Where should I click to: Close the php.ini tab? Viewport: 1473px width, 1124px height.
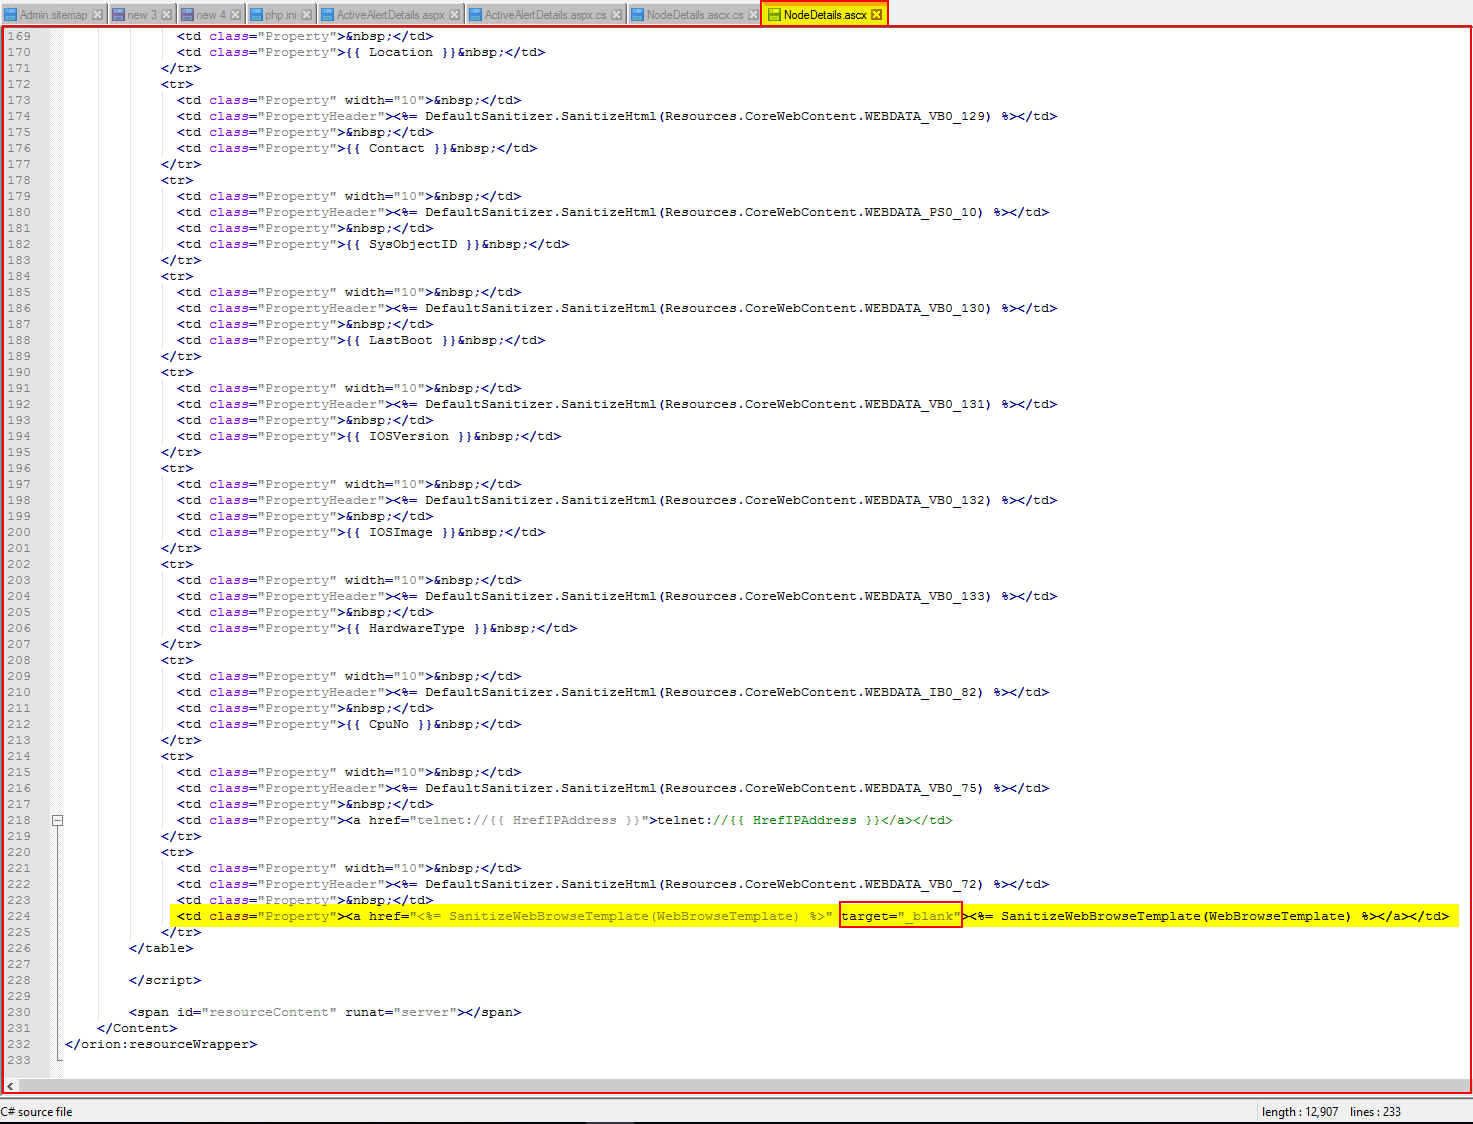pyautogui.click(x=306, y=15)
